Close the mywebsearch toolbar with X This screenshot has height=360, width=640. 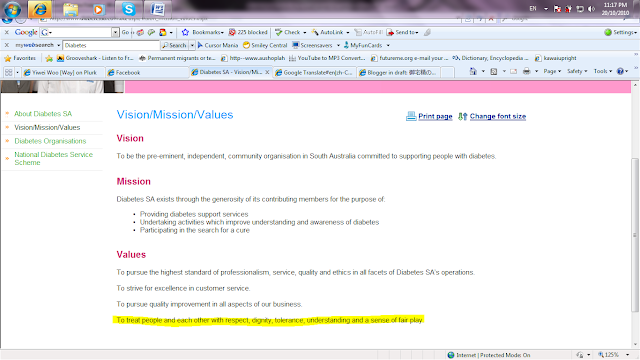pyautogui.click(x=7, y=45)
